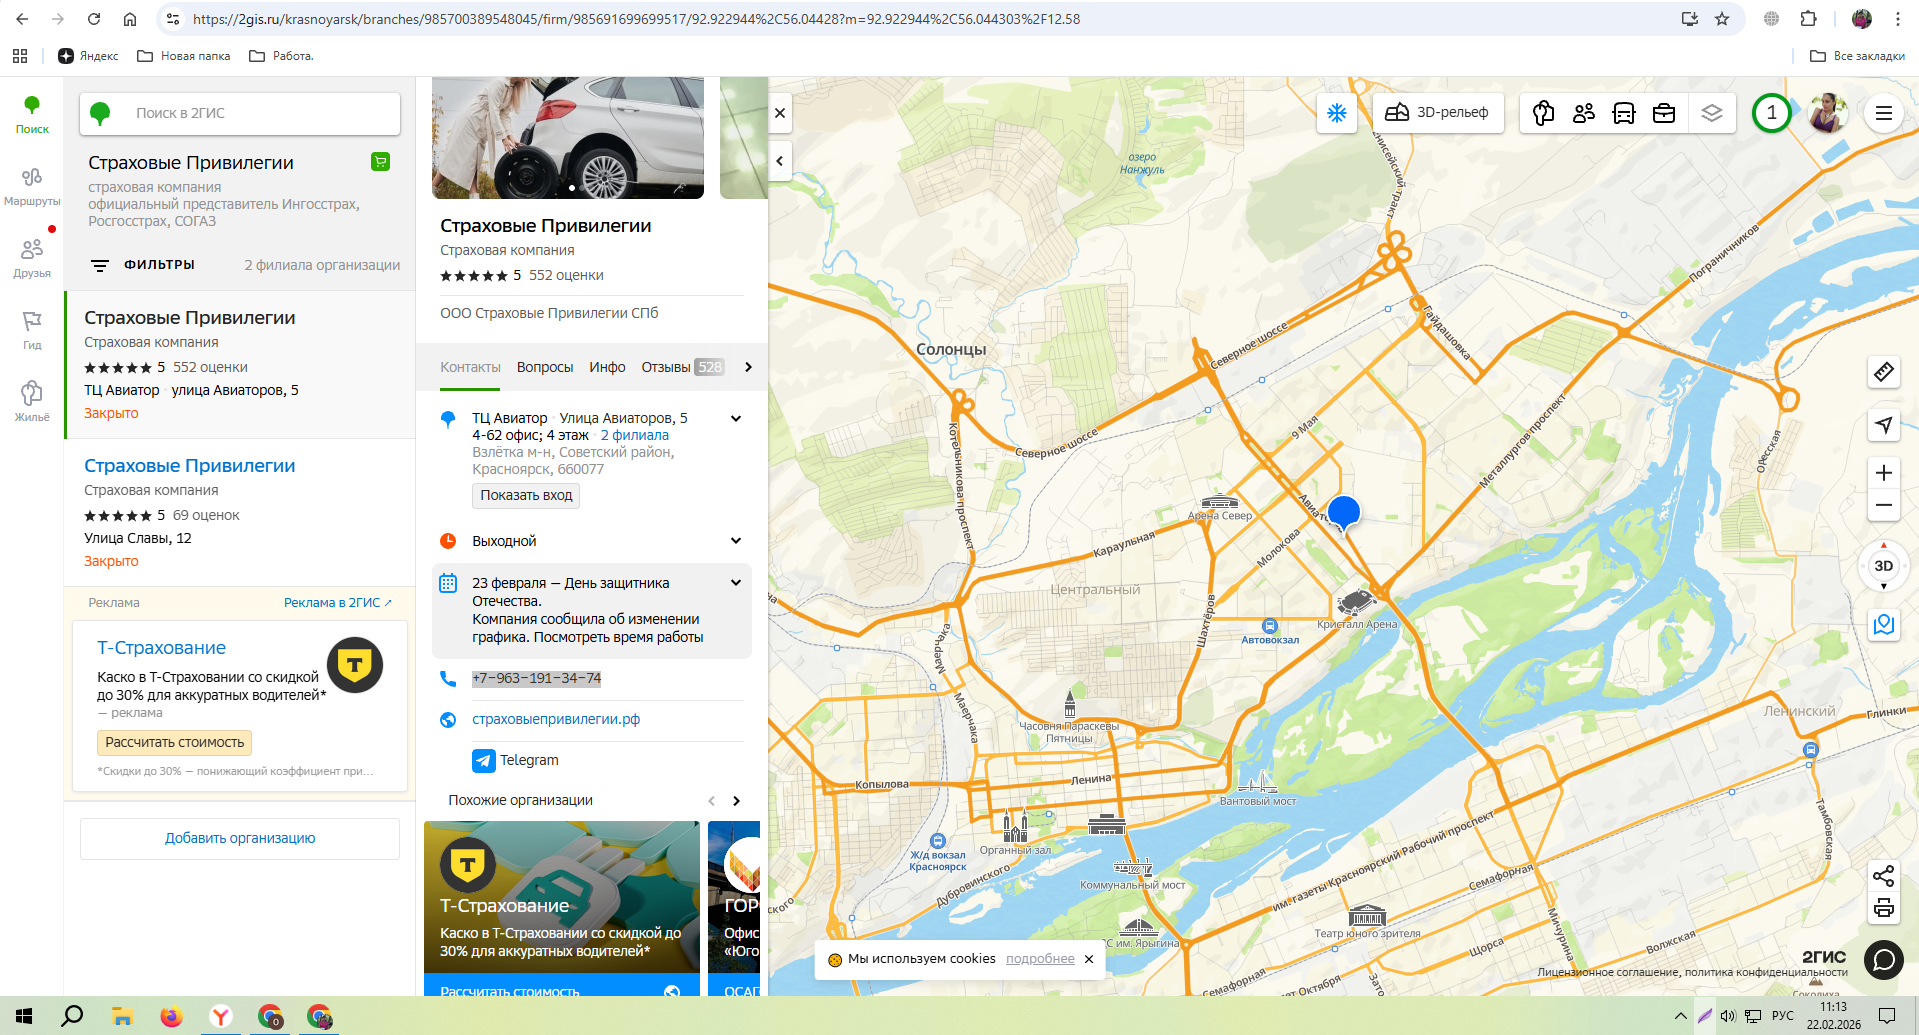The image size is (1919, 1035).
Task: Click the blue map-pin panorama button
Action: click(x=1884, y=625)
